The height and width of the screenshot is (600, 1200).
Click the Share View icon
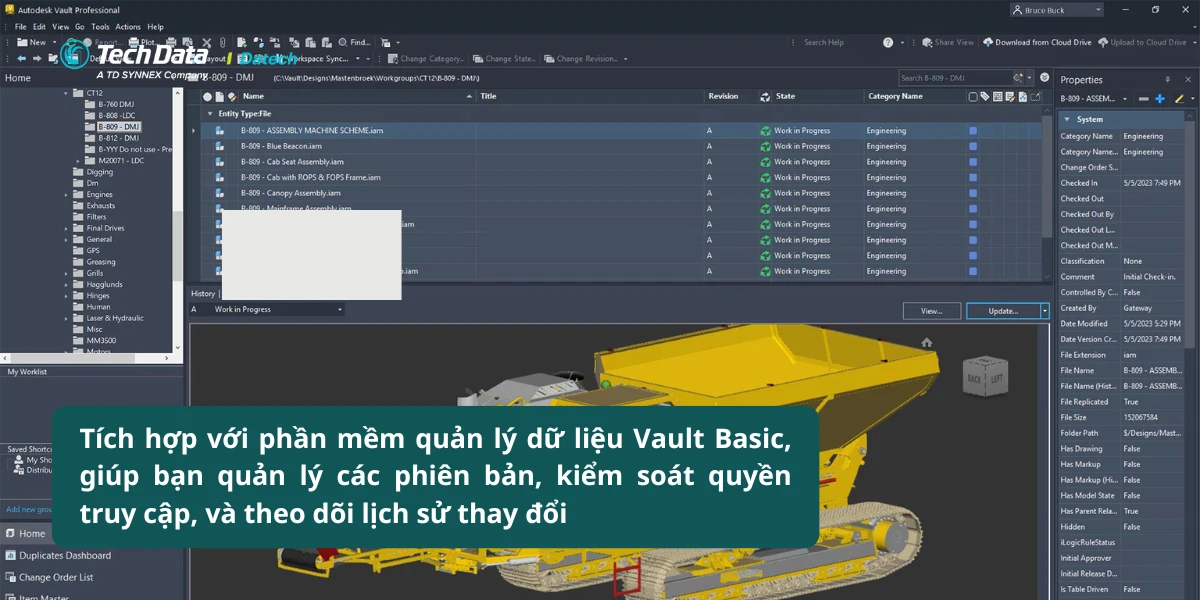(x=926, y=42)
